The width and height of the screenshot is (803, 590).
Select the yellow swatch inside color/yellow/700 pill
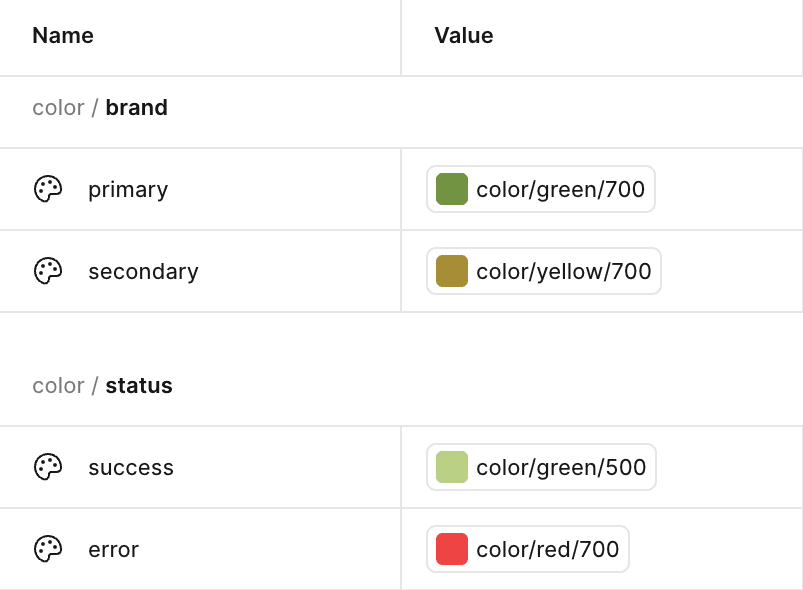pyautogui.click(x=451, y=271)
